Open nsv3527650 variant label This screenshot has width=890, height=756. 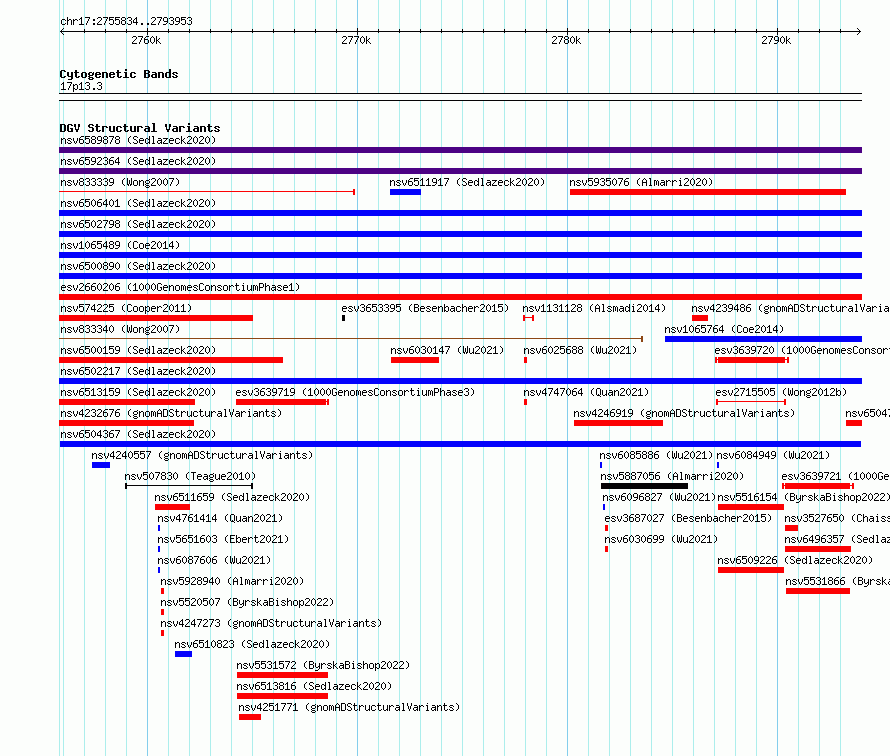click(x=837, y=518)
